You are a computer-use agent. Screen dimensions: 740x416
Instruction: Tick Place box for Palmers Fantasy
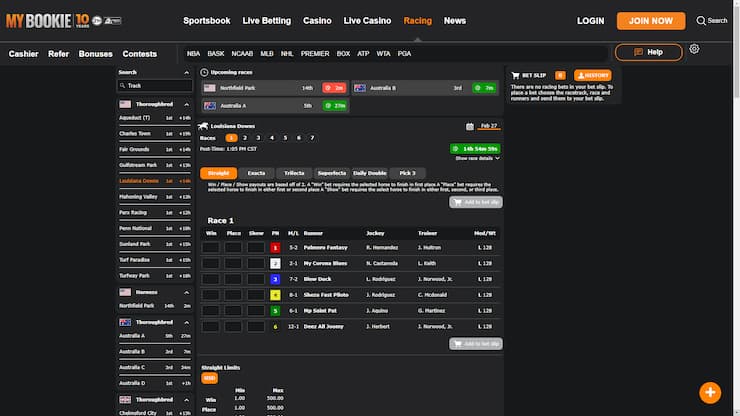[233, 247]
